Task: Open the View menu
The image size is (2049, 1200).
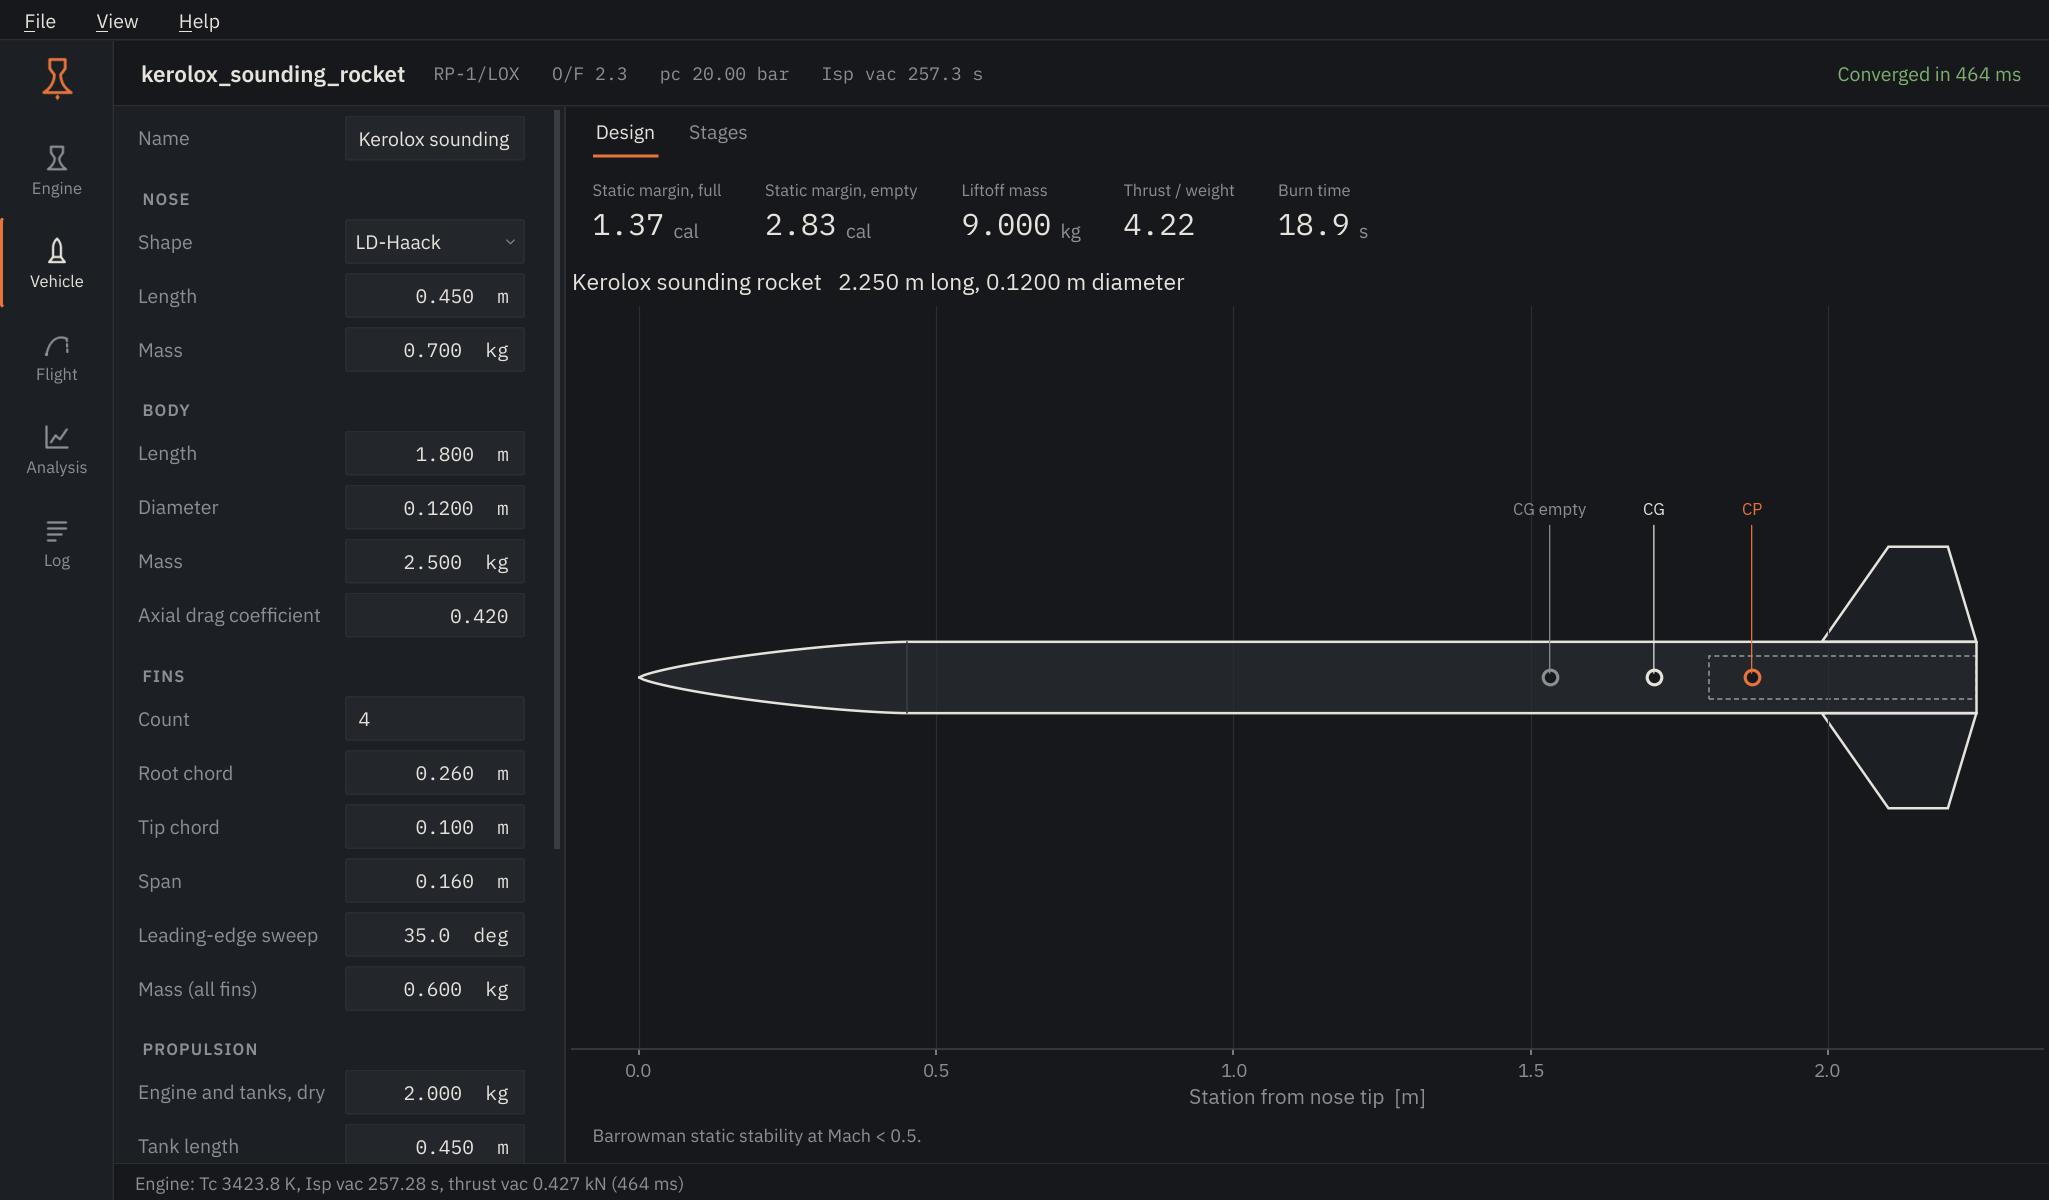Action: (117, 21)
